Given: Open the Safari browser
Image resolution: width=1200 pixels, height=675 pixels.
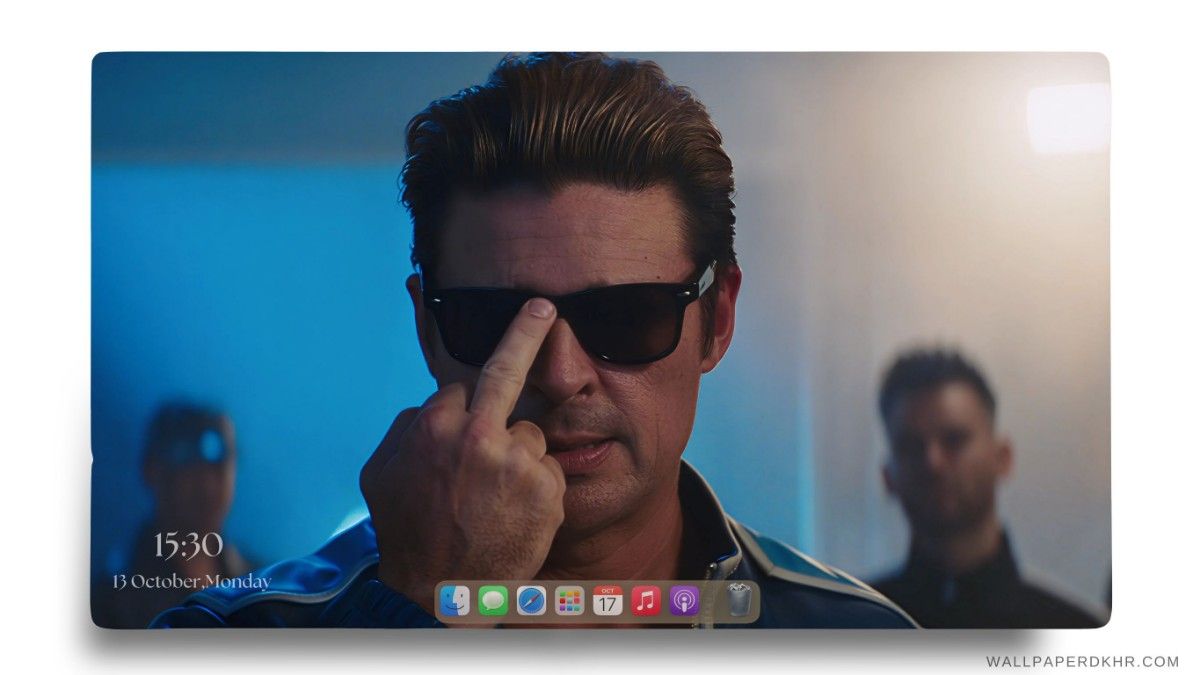Looking at the screenshot, I should coord(531,600).
